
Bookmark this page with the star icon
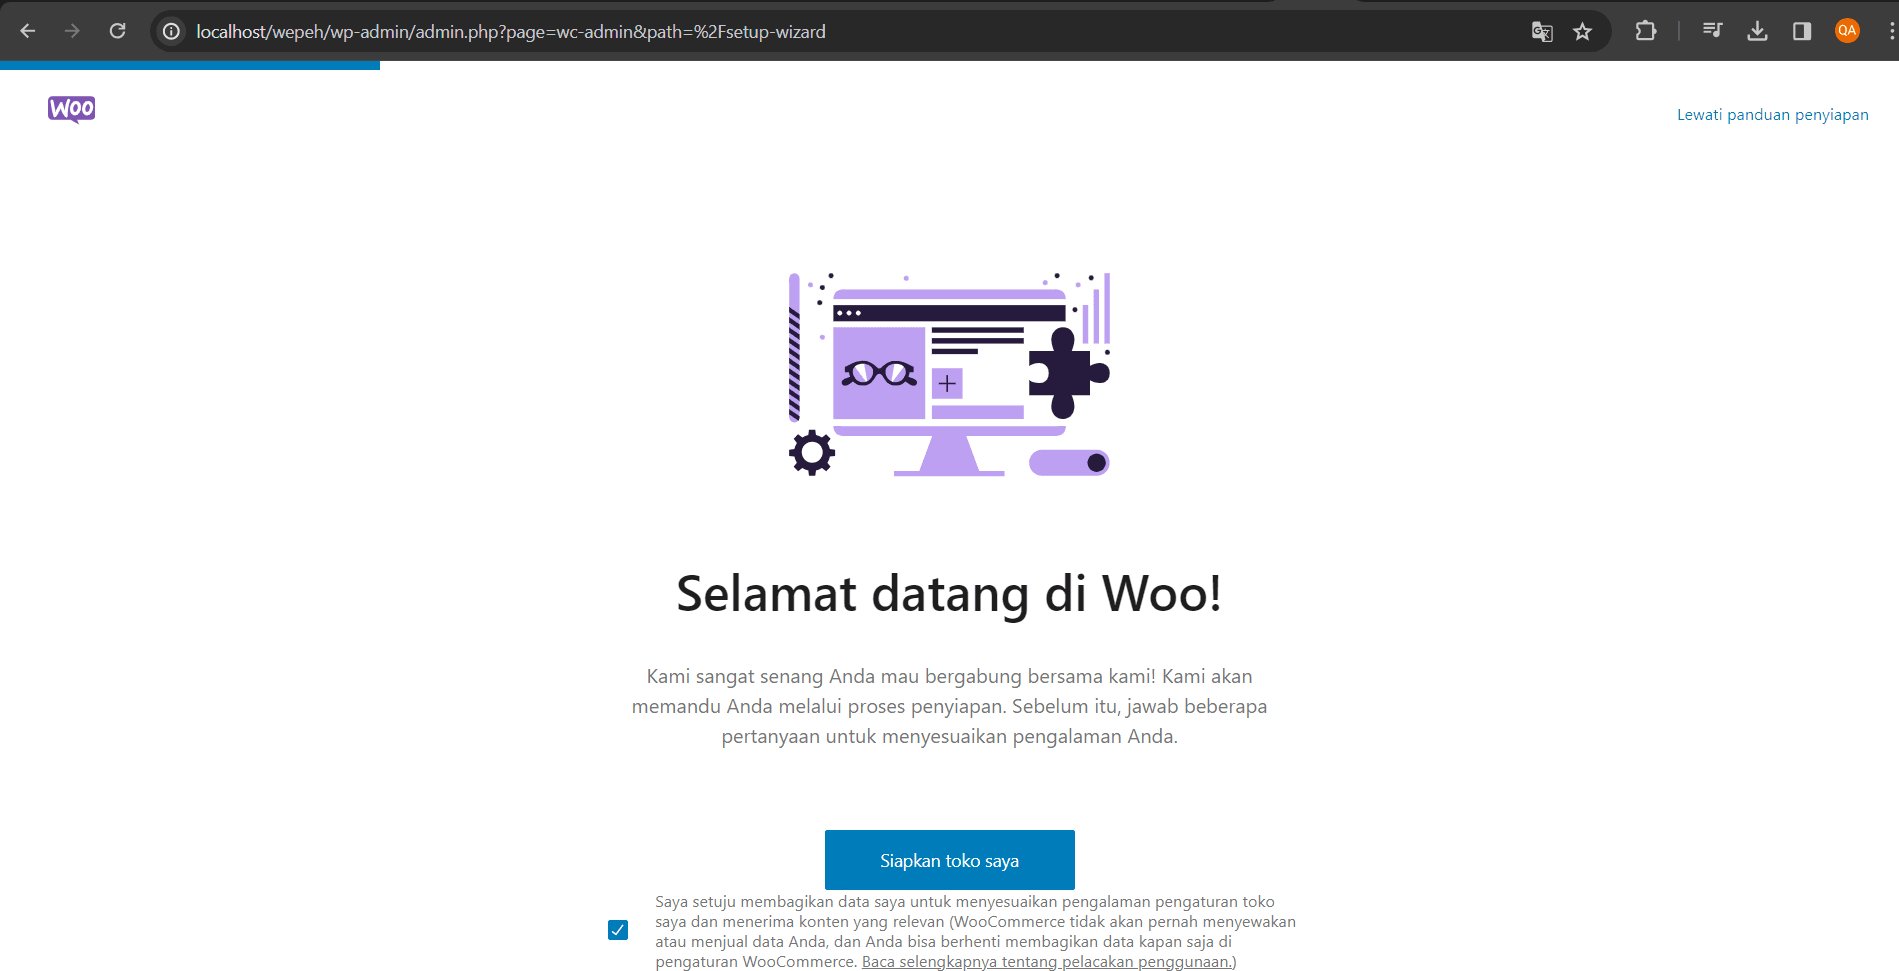tap(1583, 31)
